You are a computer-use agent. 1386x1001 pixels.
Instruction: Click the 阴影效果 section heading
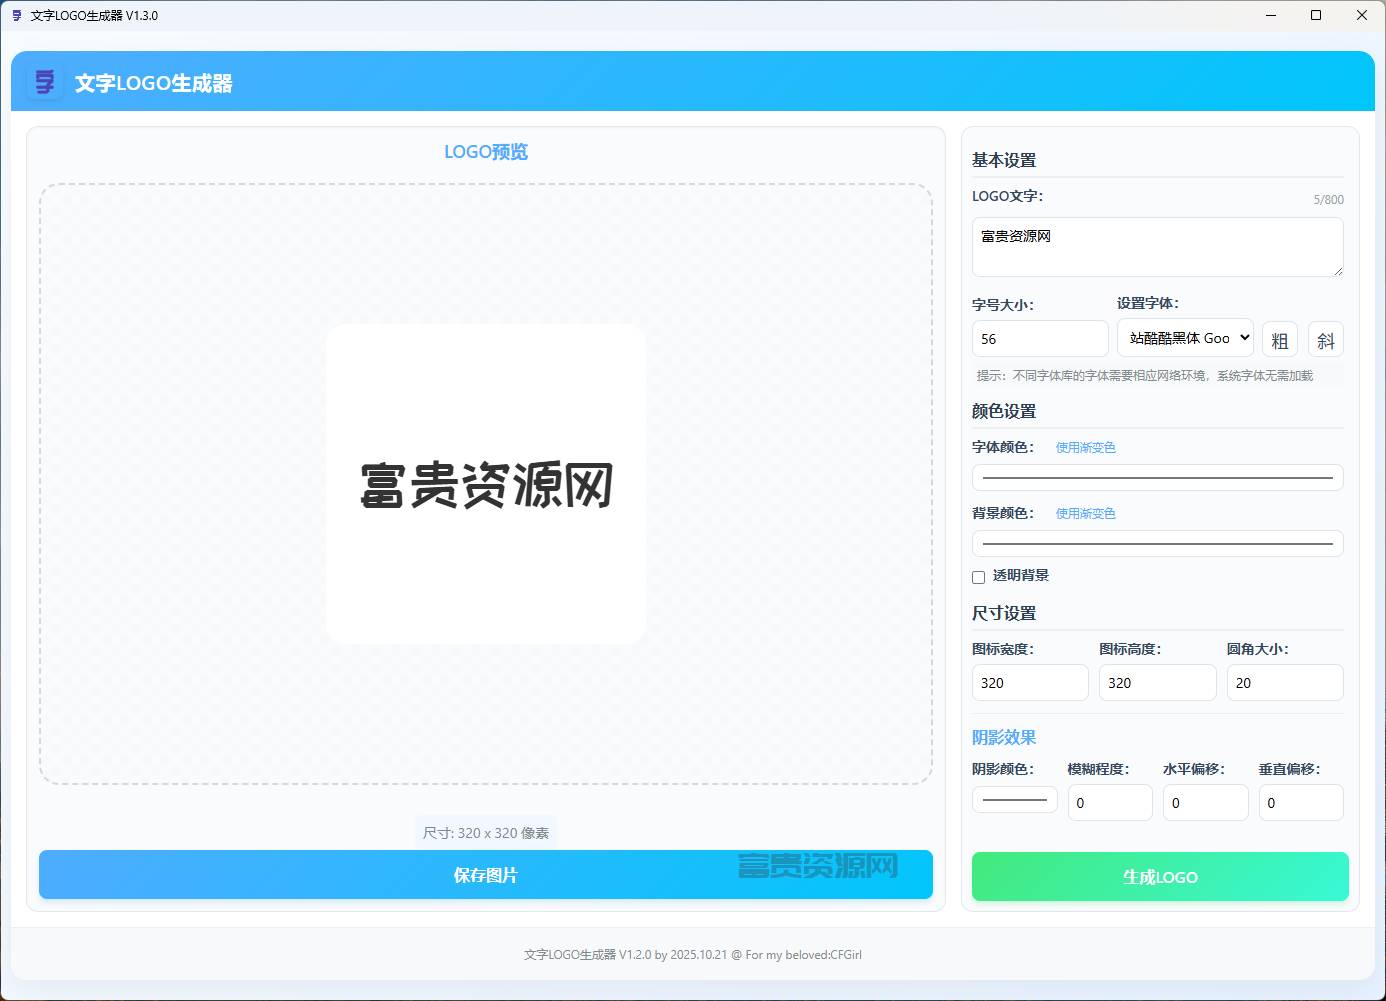[x=1004, y=737]
